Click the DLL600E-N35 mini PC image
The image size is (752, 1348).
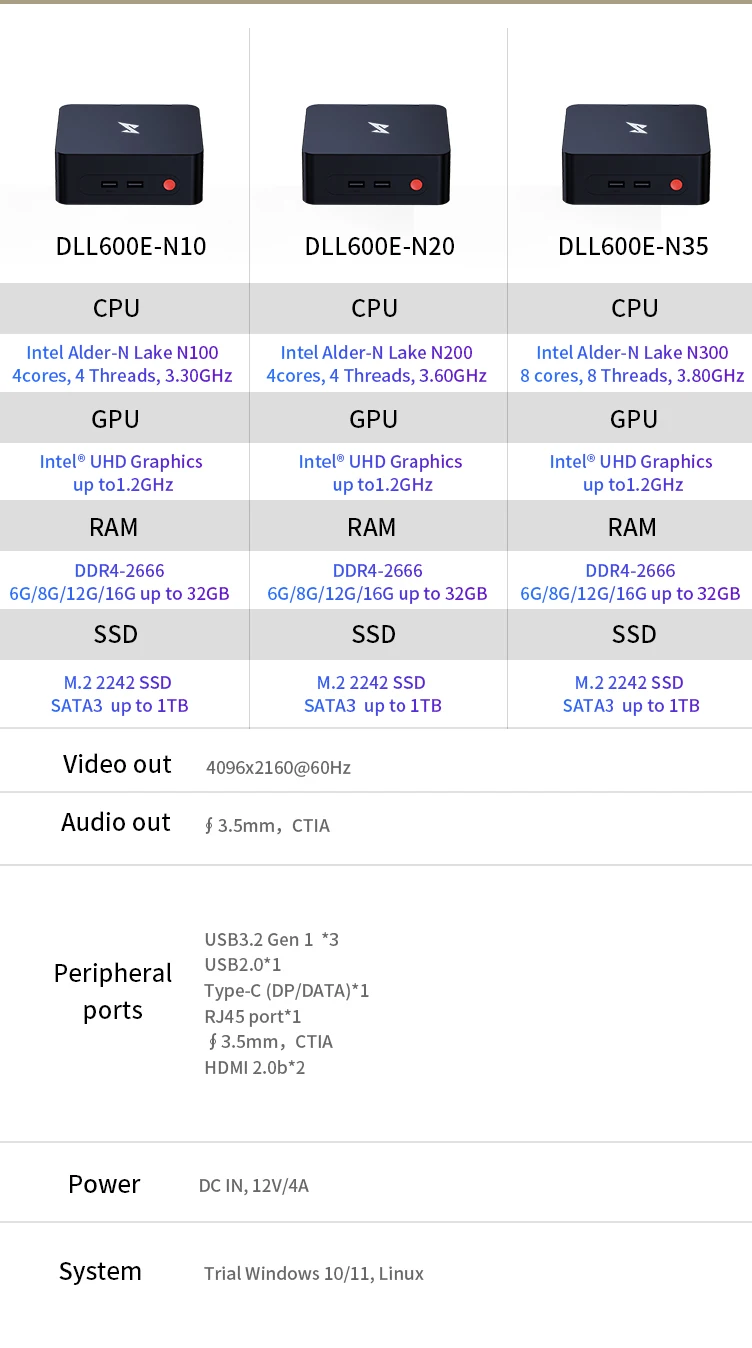(637, 156)
